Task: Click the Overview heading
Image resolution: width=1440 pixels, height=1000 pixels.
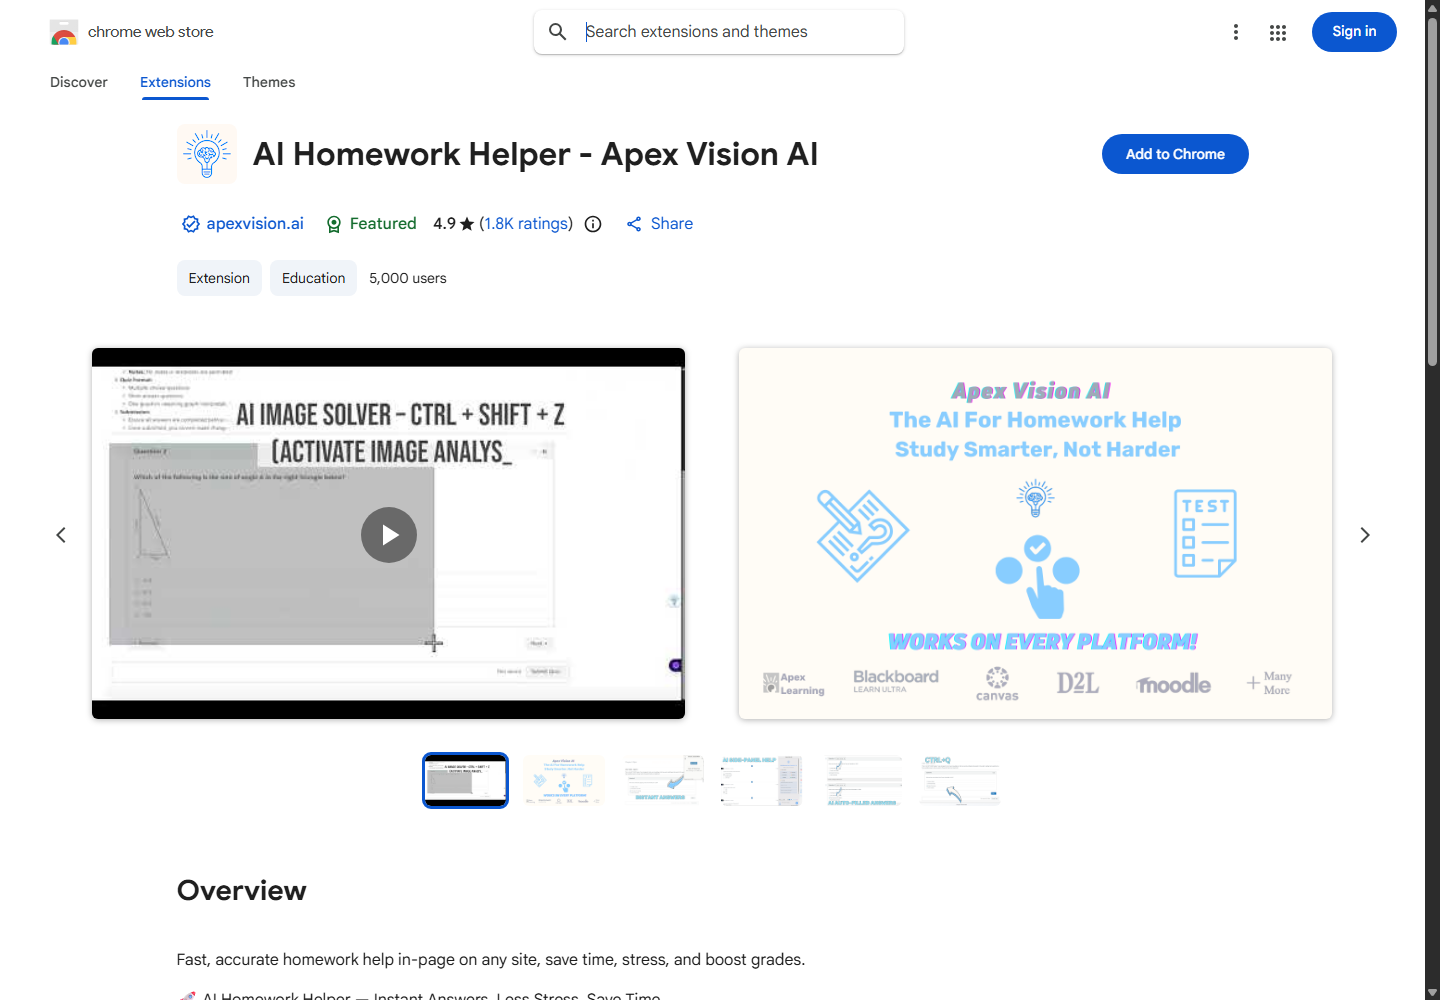Action: [x=242, y=890]
